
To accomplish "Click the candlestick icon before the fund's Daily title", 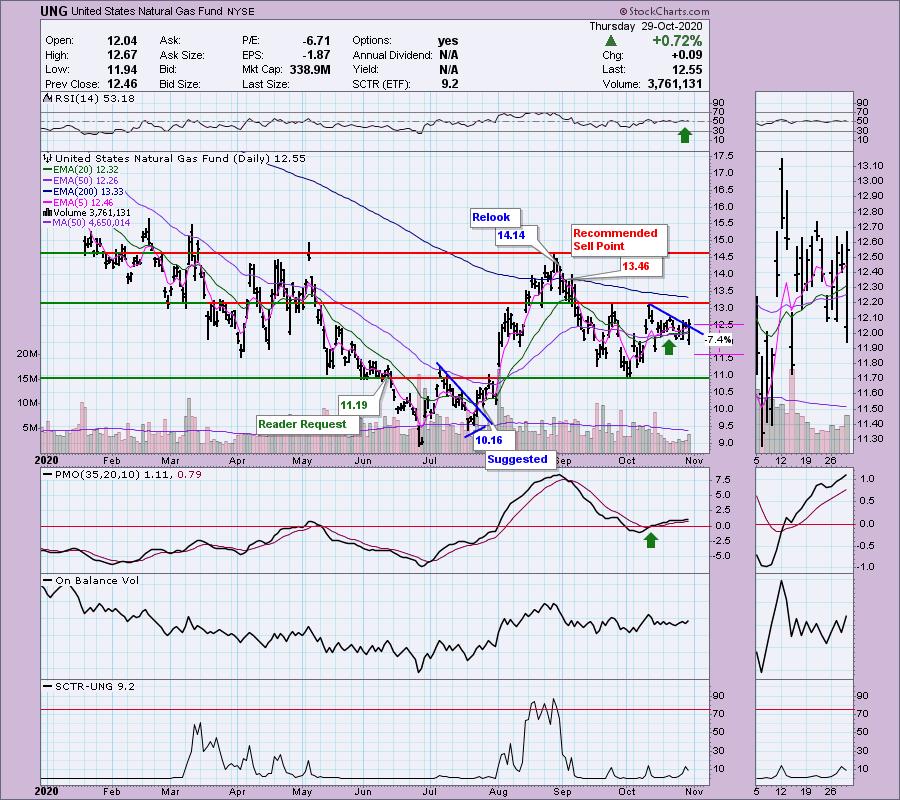I will pyautogui.click(x=48, y=158).
